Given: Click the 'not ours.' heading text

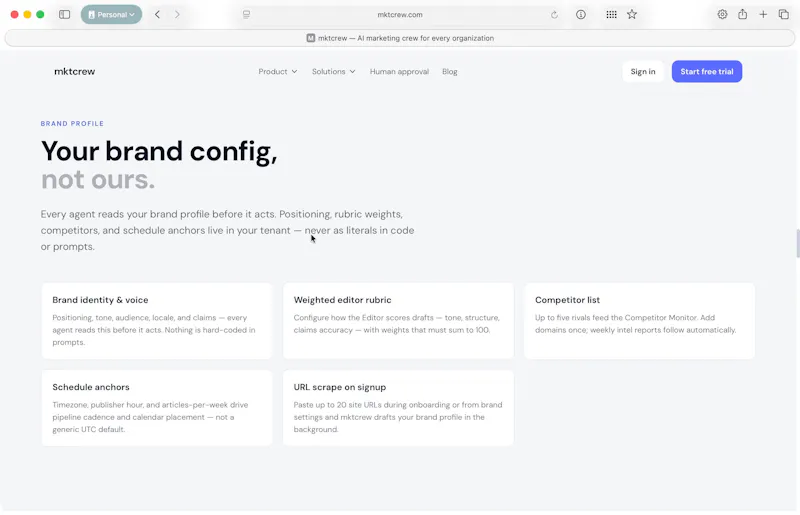Looking at the screenshot, I should (98, 180).
